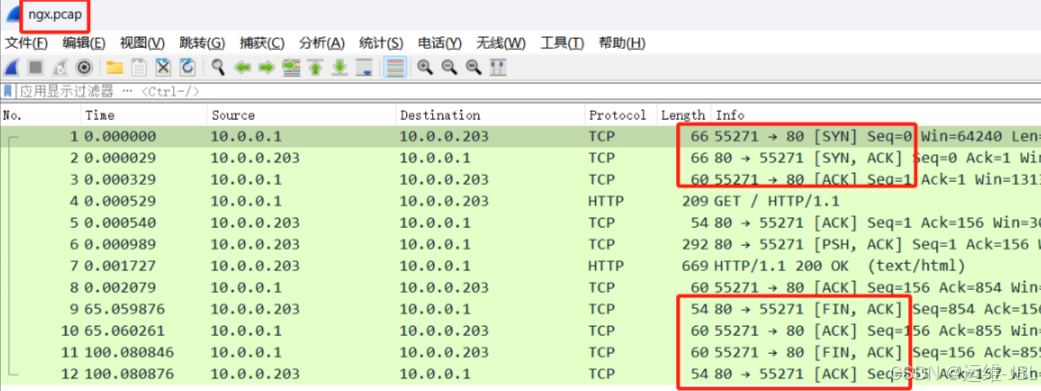The height and width of the screenshot is (391, 1041).
Task: Sort by the Destination column header
Action: click(x=490, y=115)
